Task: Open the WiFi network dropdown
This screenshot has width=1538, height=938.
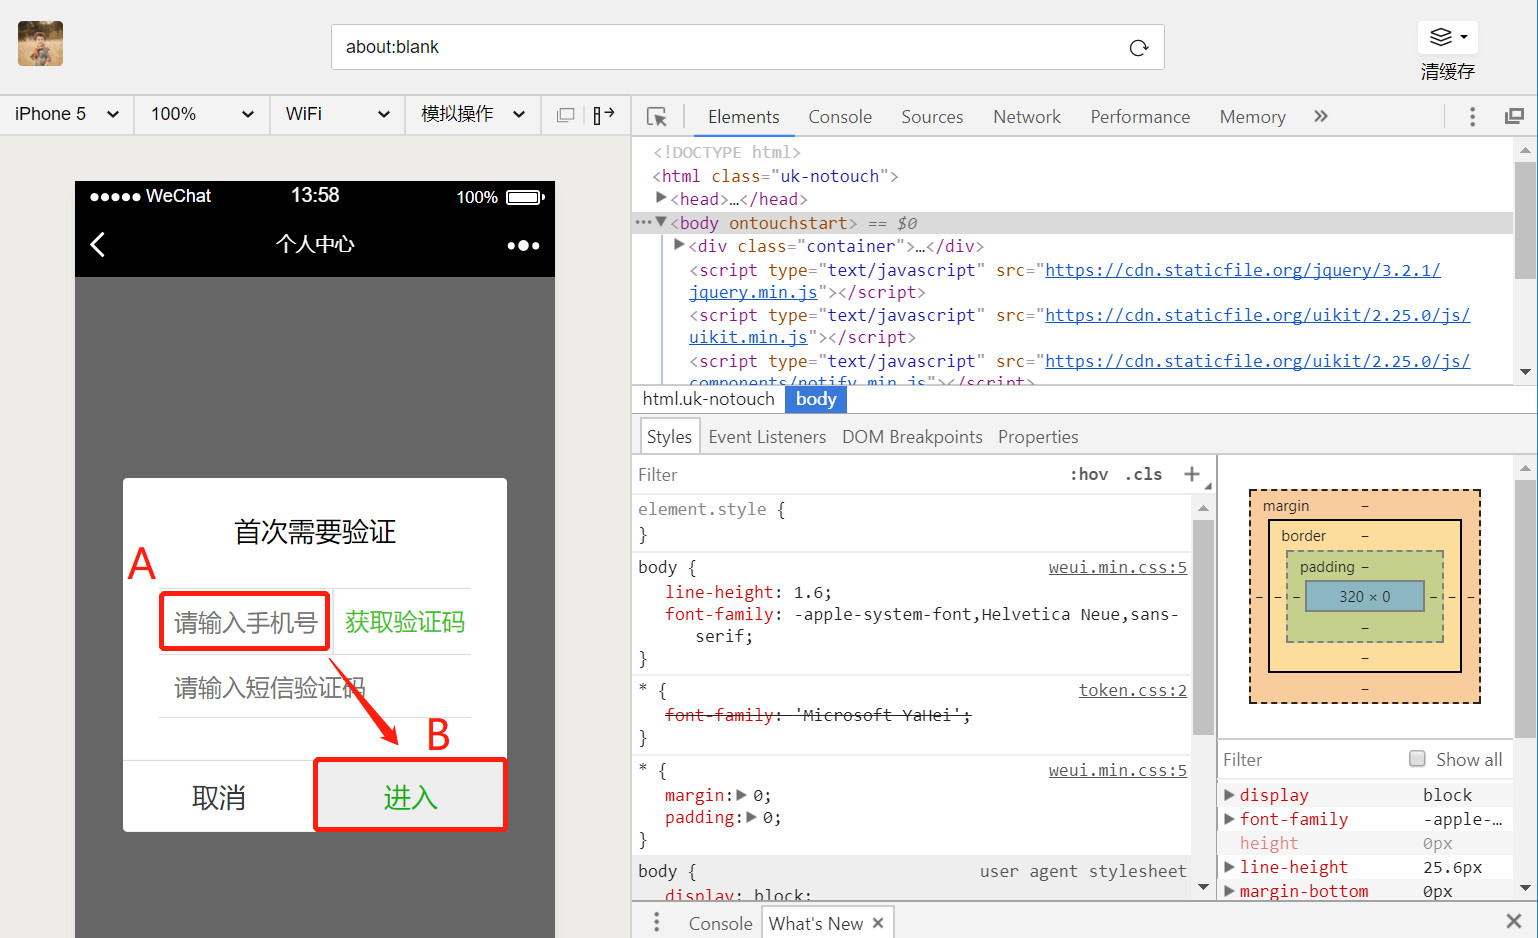Action: coord(337,114)
